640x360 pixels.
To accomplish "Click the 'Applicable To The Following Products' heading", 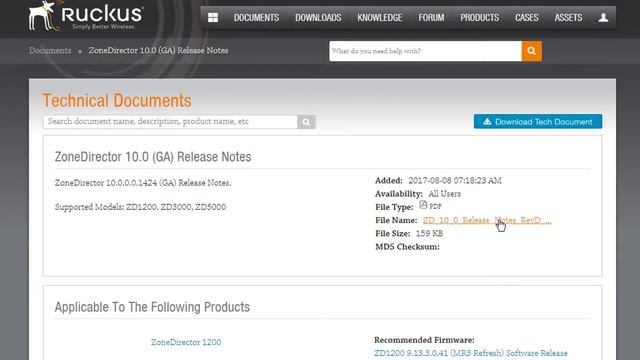I will [x=152, y=307].
